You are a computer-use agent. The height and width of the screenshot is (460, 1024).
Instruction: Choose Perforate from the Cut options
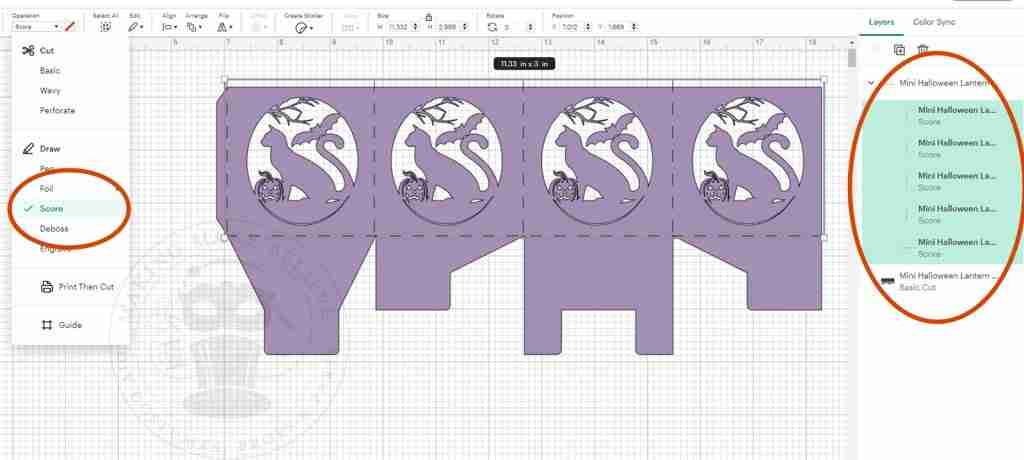point(57,110)
